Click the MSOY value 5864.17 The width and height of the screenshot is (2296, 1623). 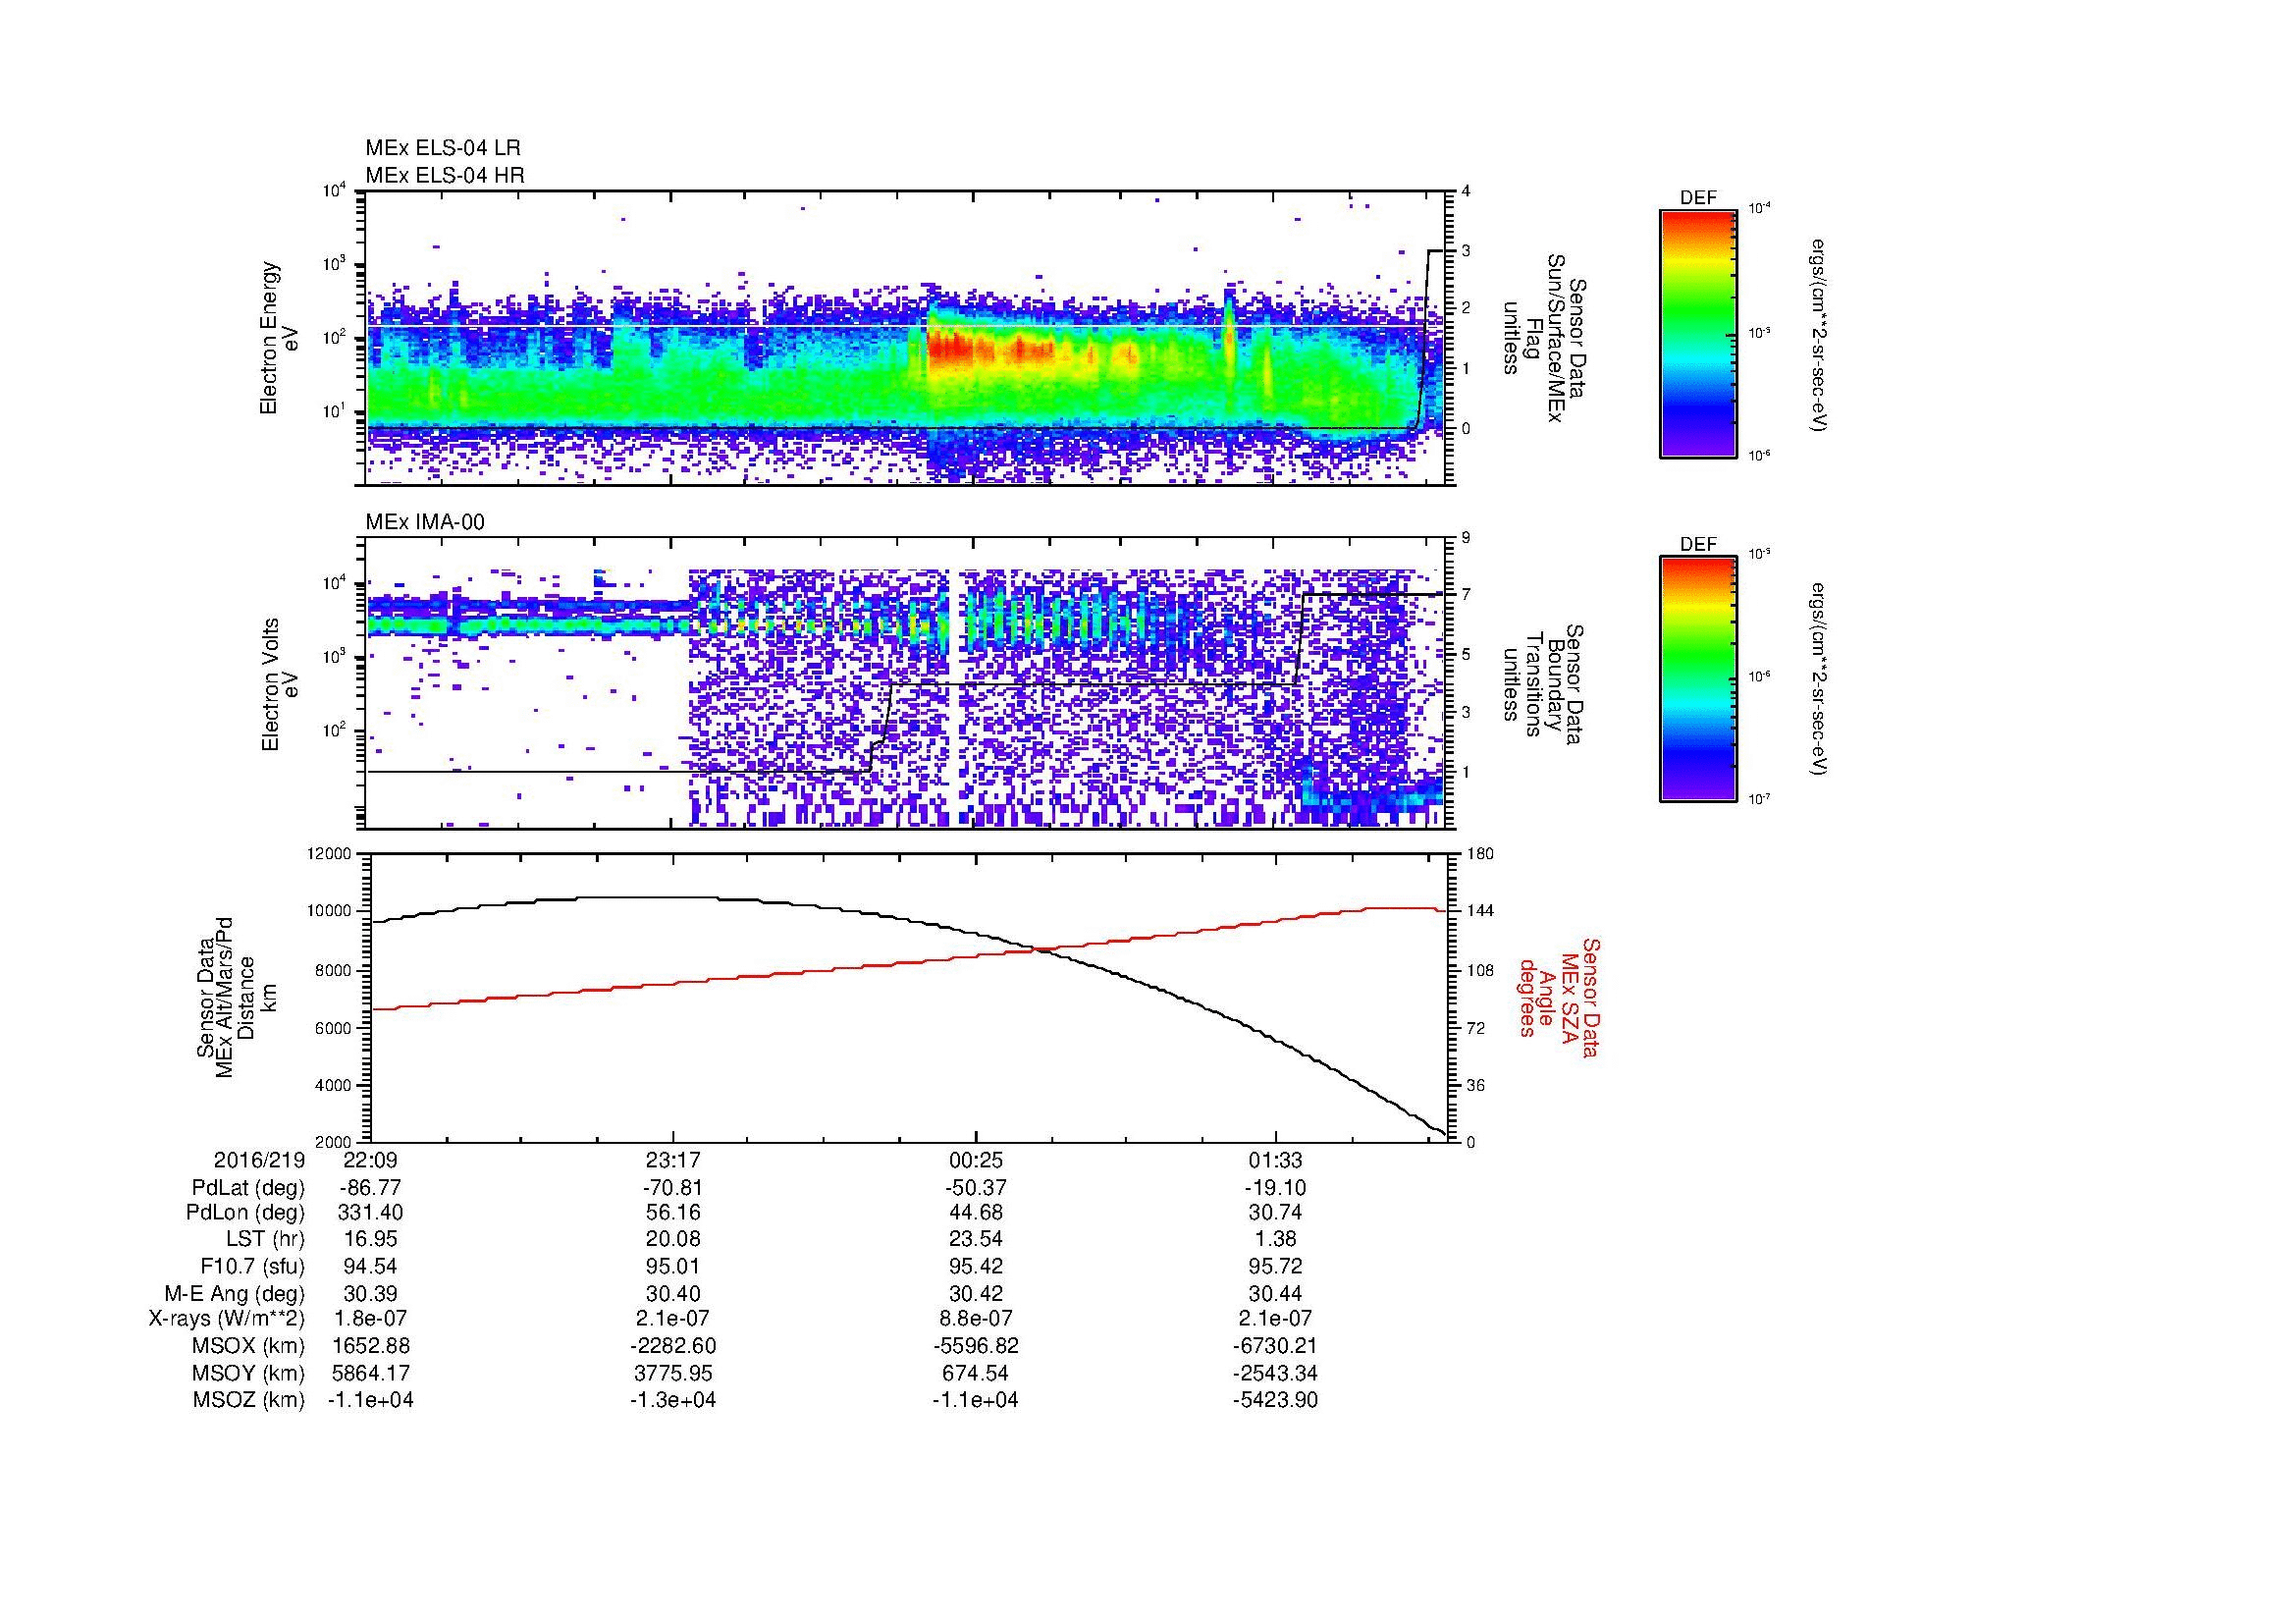tap(370, 1373)
